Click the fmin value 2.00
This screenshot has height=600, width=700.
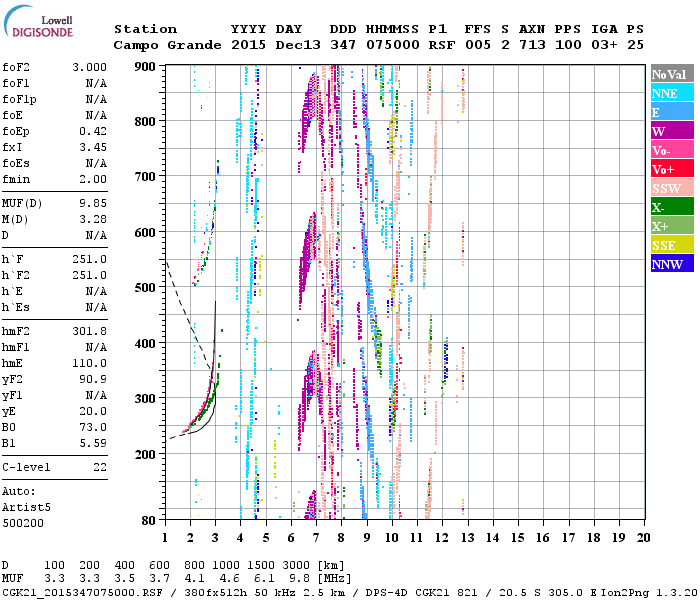tap(93, 179)
